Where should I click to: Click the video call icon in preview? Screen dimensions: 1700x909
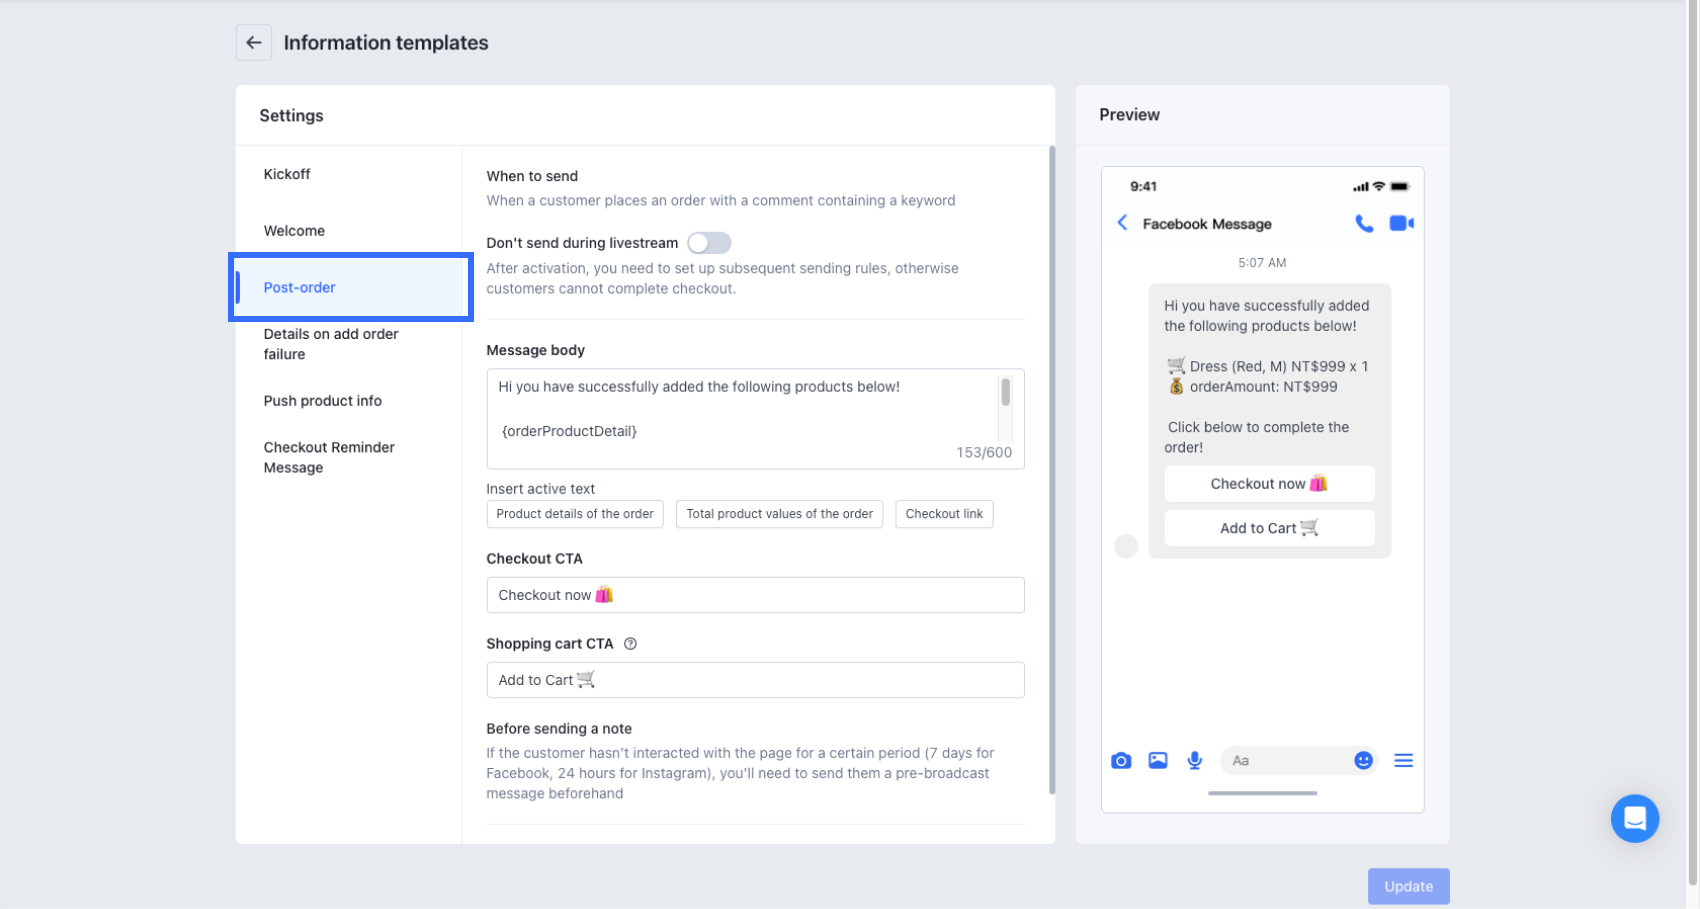[1401, 224]
